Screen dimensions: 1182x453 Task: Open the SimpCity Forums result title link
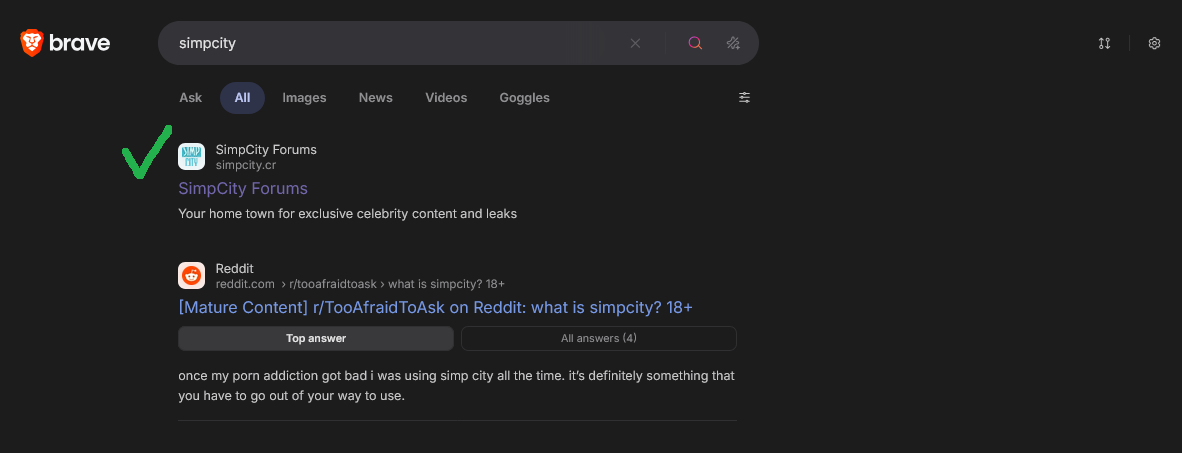(243, 188)
